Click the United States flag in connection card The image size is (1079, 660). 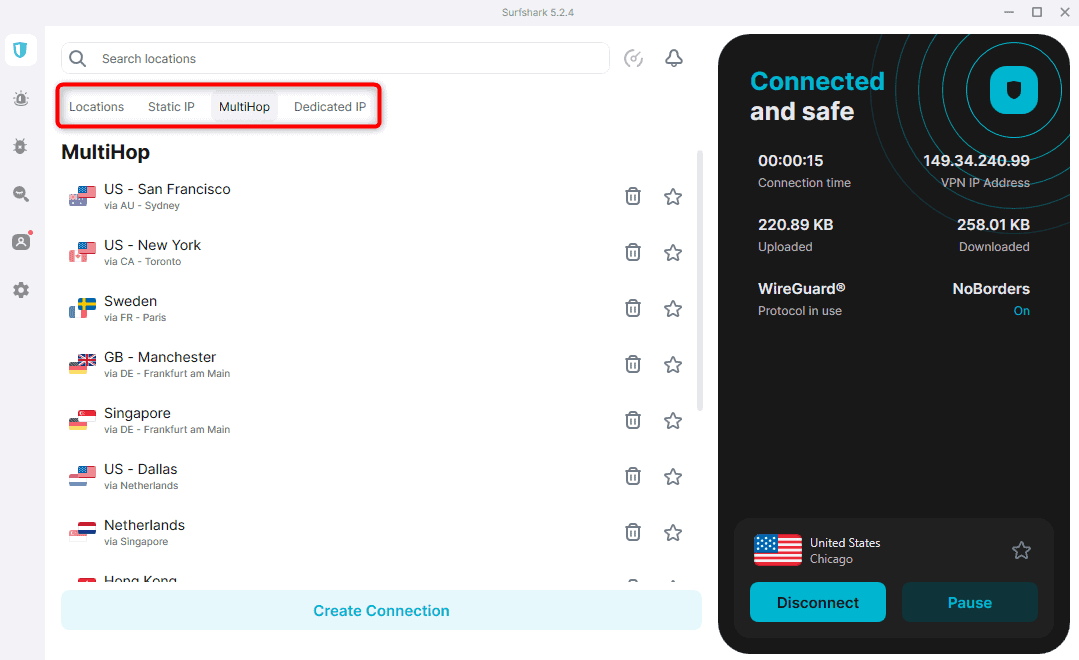pos(778,550)
